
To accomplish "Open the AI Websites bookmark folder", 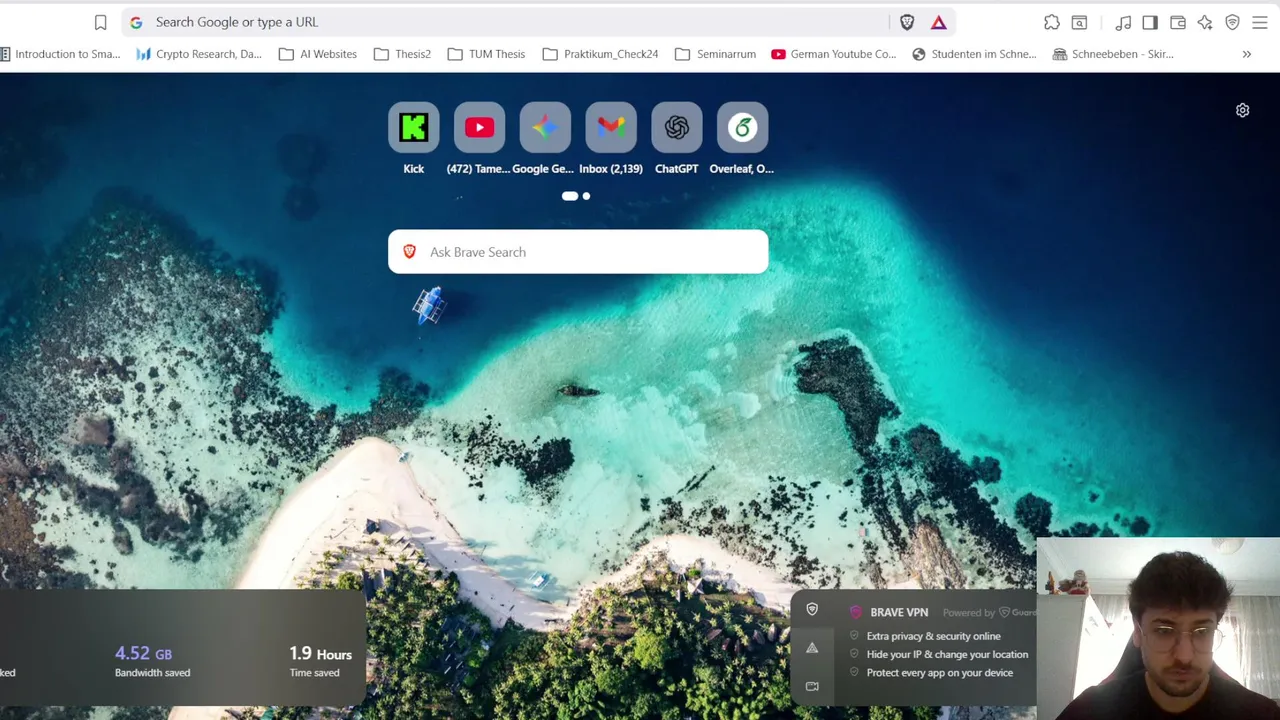I will [x=318, y=54].
